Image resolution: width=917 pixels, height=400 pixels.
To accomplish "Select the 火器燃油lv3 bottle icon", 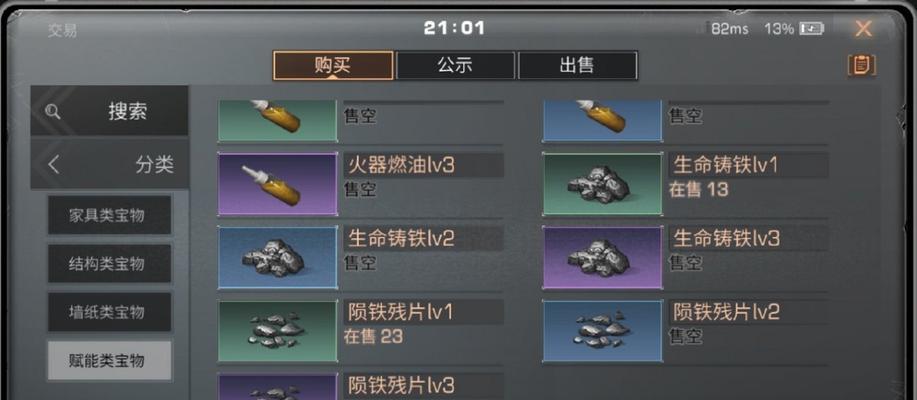I will [278, 184].
